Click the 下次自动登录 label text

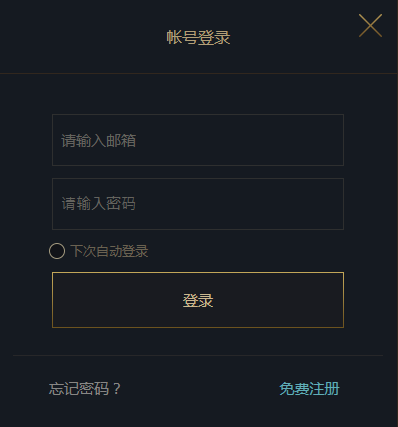(x=109, y=251)
